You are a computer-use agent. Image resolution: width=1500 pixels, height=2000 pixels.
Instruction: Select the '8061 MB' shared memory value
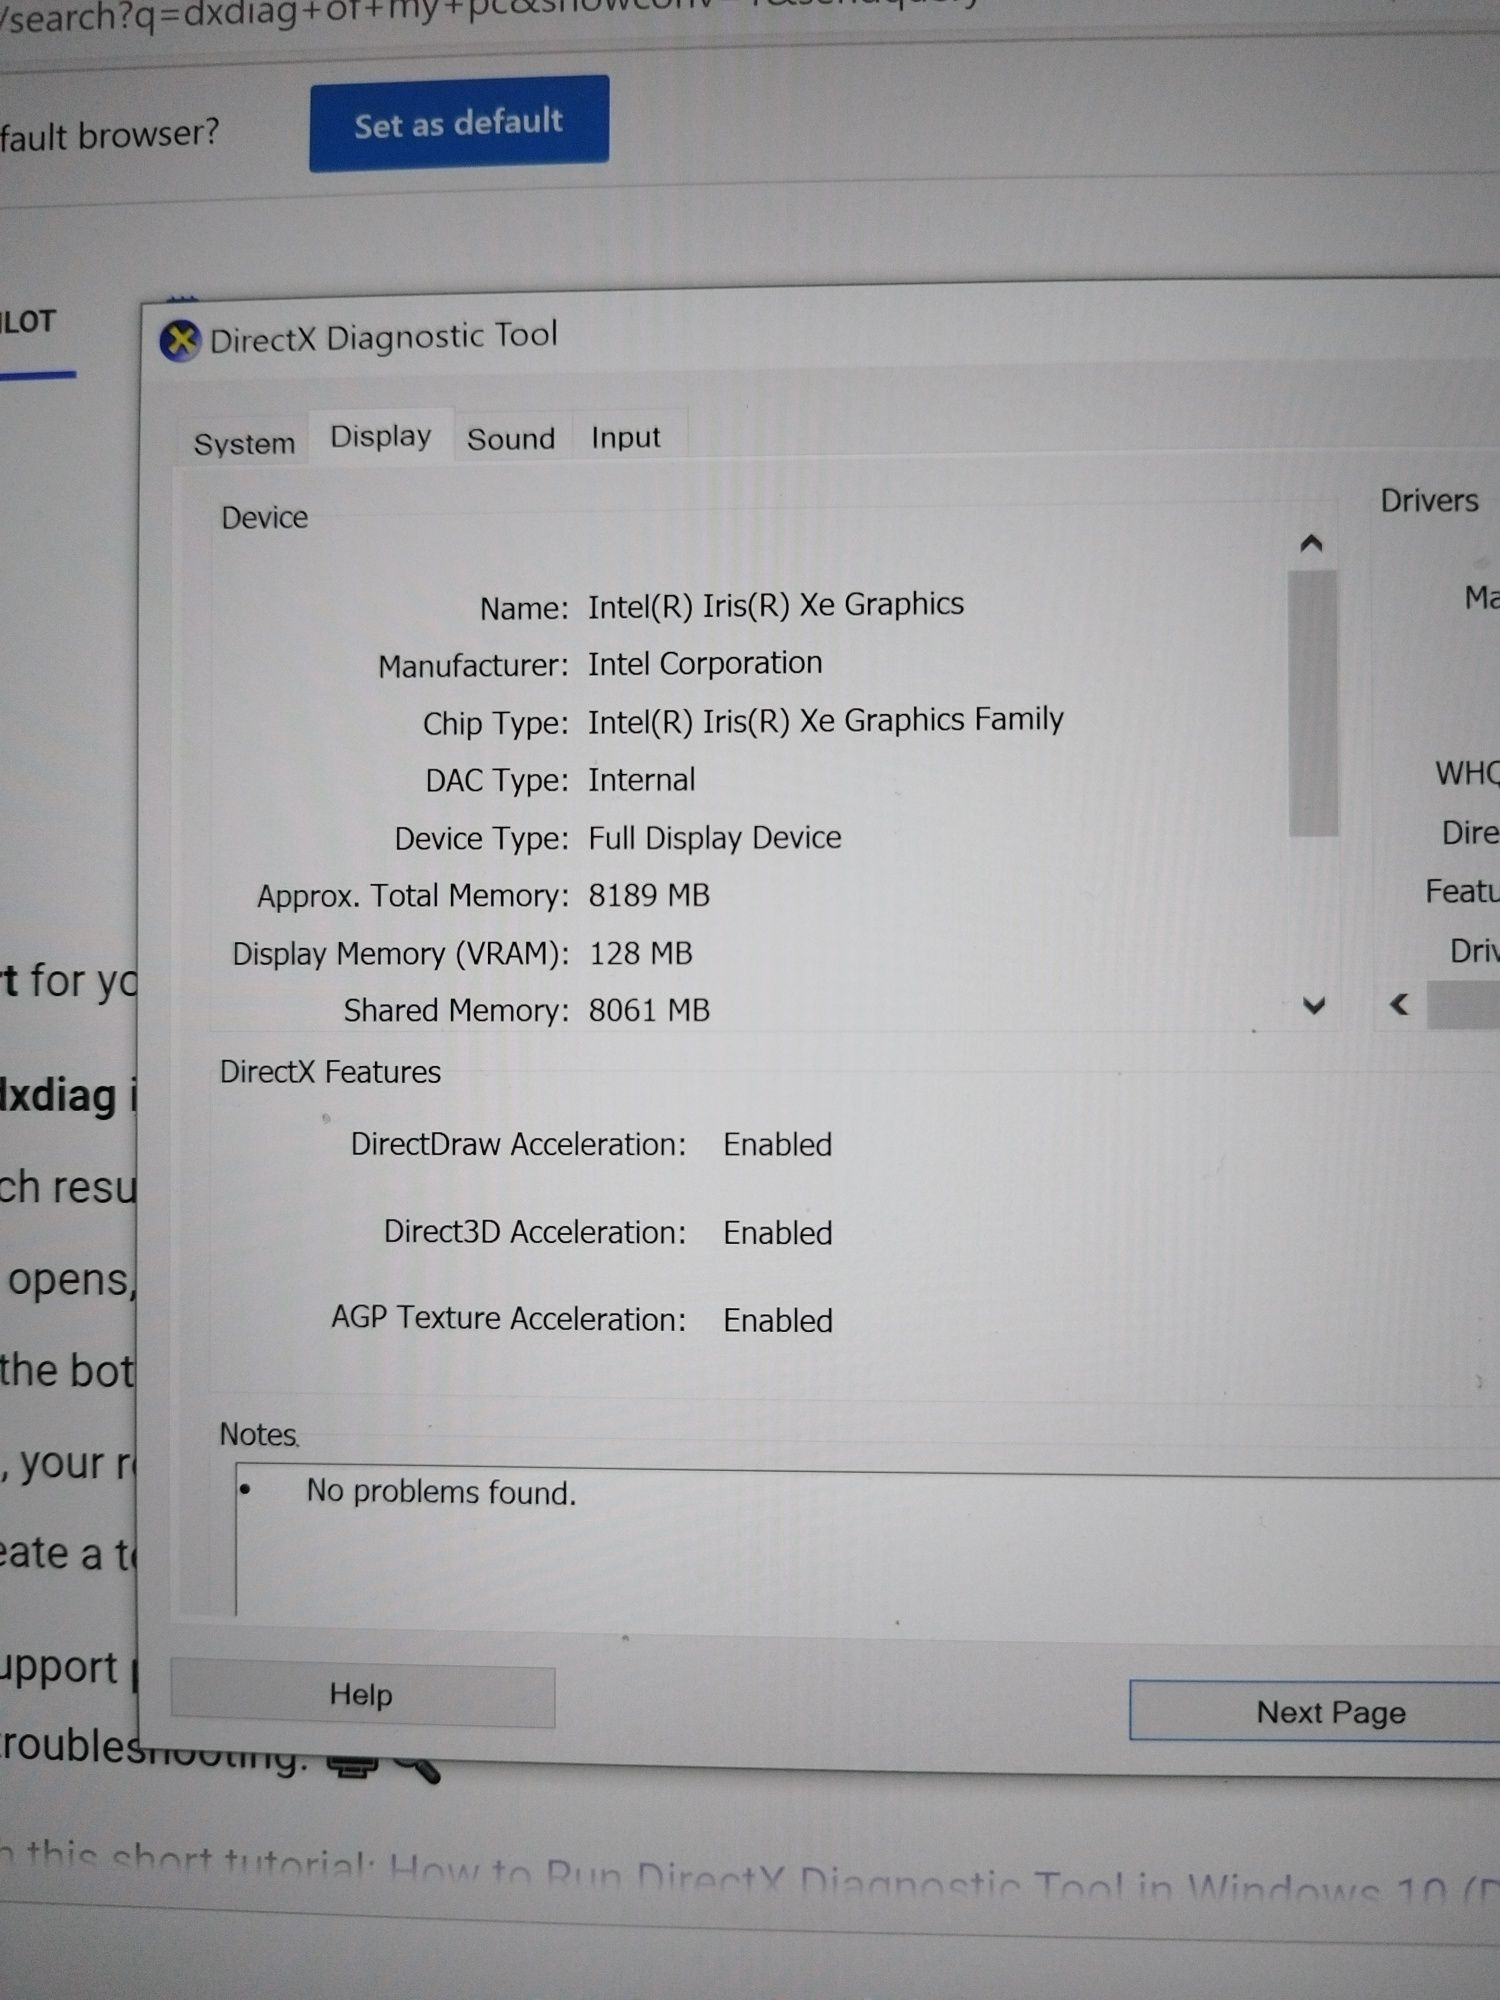click(649, 1010)
